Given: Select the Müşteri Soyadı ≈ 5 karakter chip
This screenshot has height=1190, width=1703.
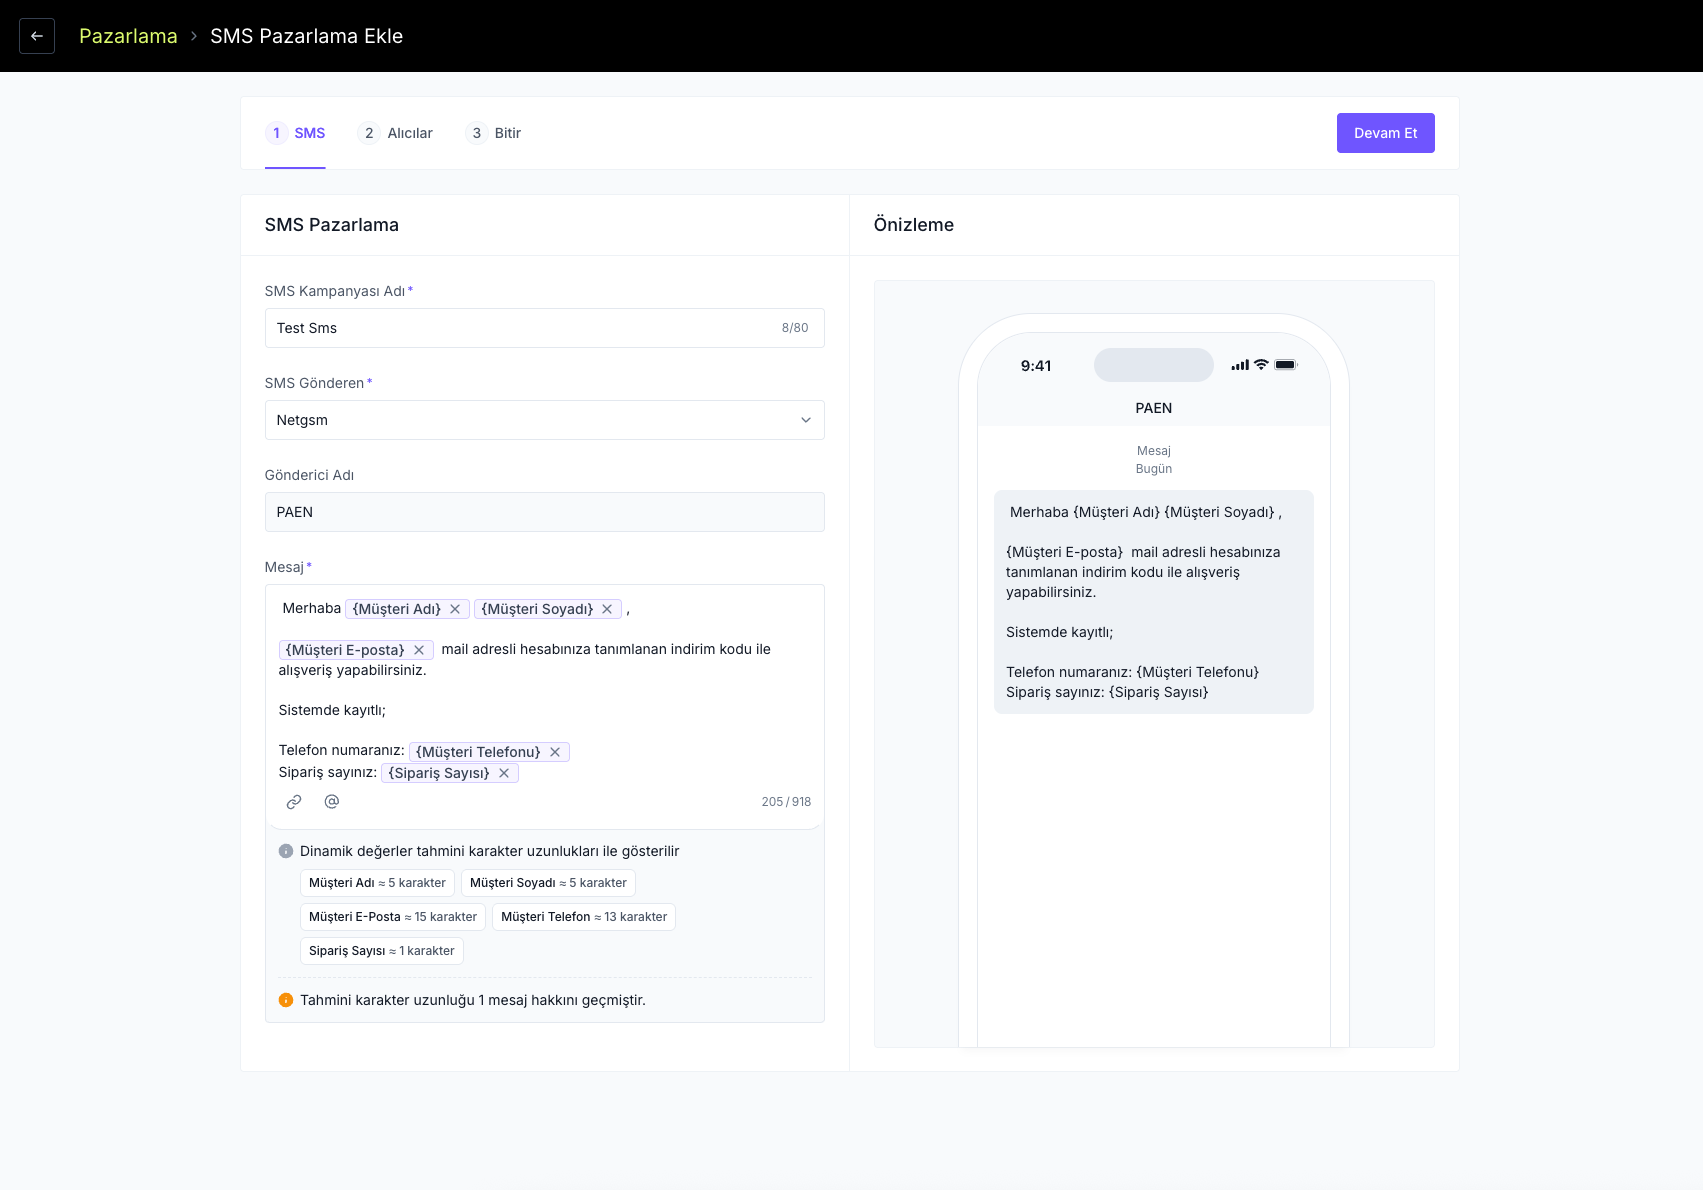Looking at the screenshot, I should point(548,883).
